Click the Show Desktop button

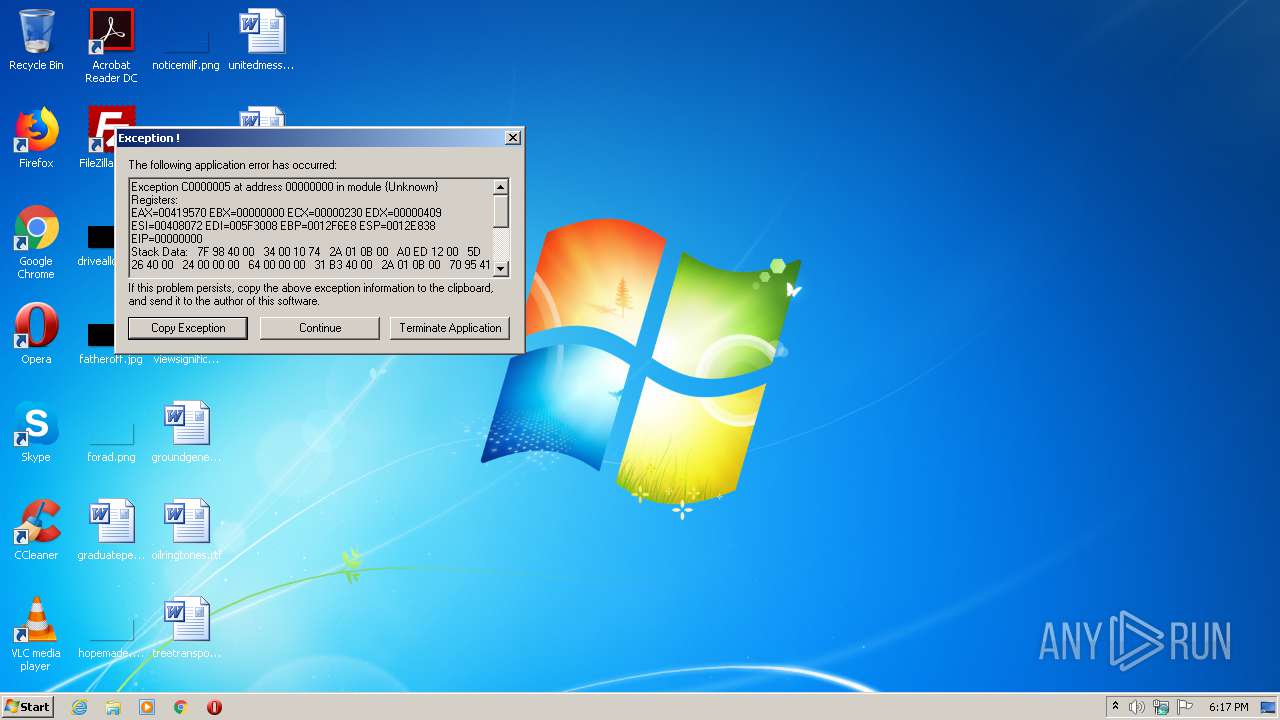(x=1270, y=707)
